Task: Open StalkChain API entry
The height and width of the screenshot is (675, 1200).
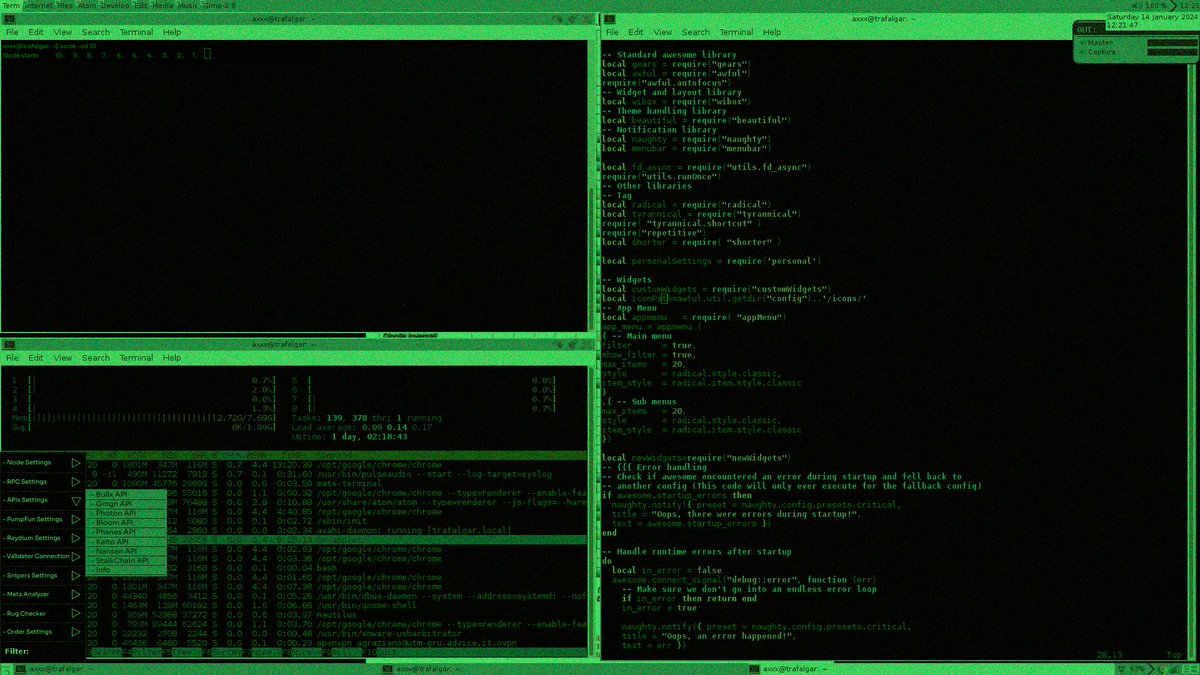Action: click(x=125, y=561)
